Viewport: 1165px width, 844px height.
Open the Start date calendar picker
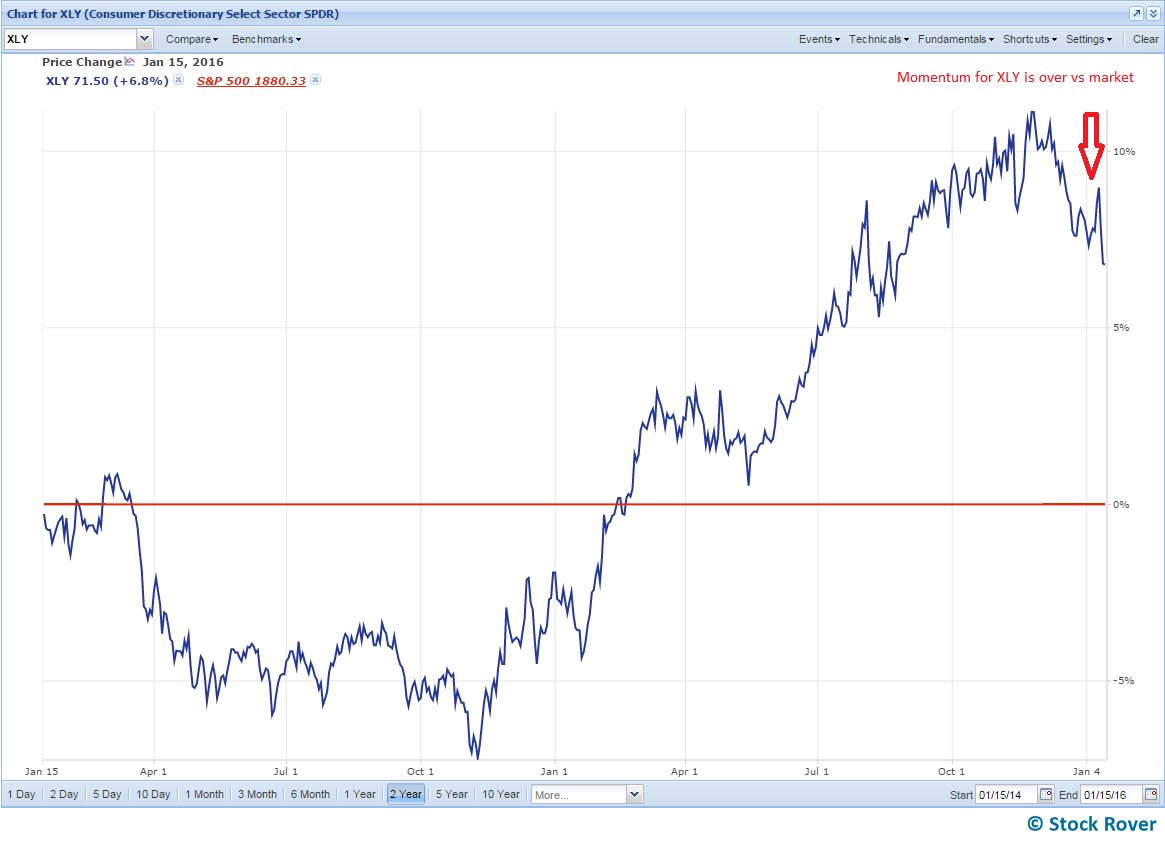coord(1046,794)
